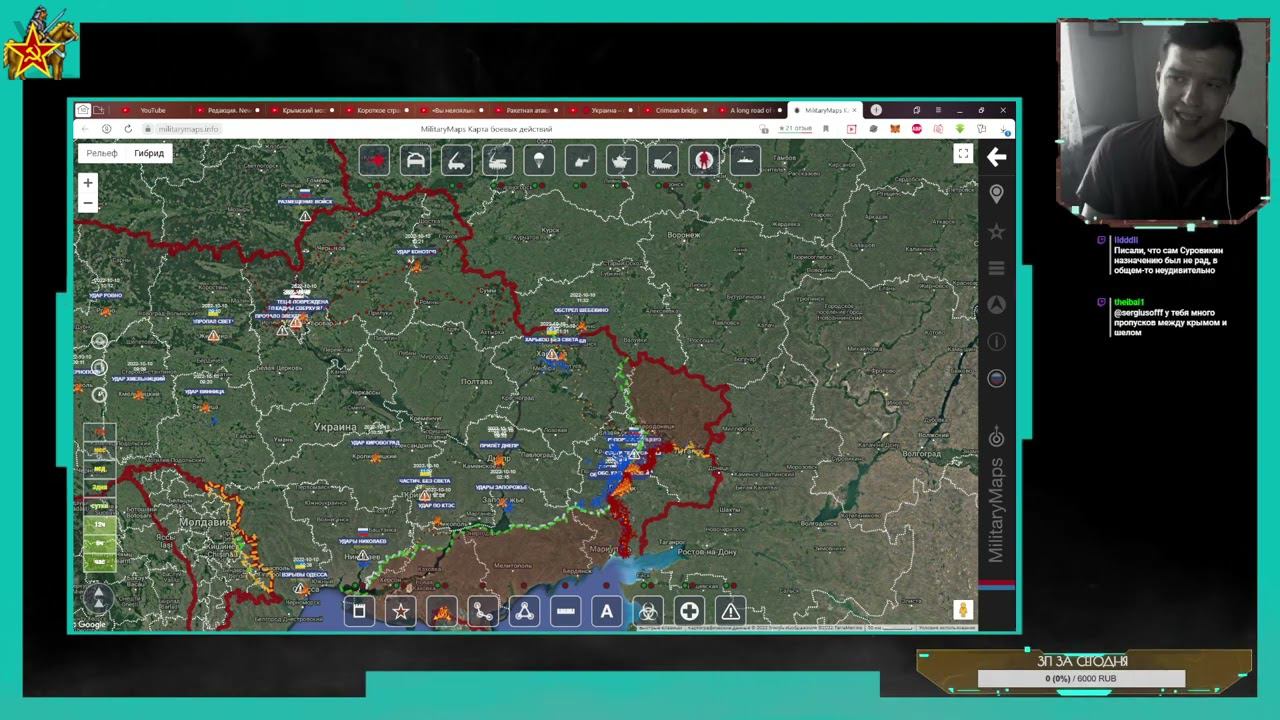Select the нед. time range filter

tap(99, 468)
